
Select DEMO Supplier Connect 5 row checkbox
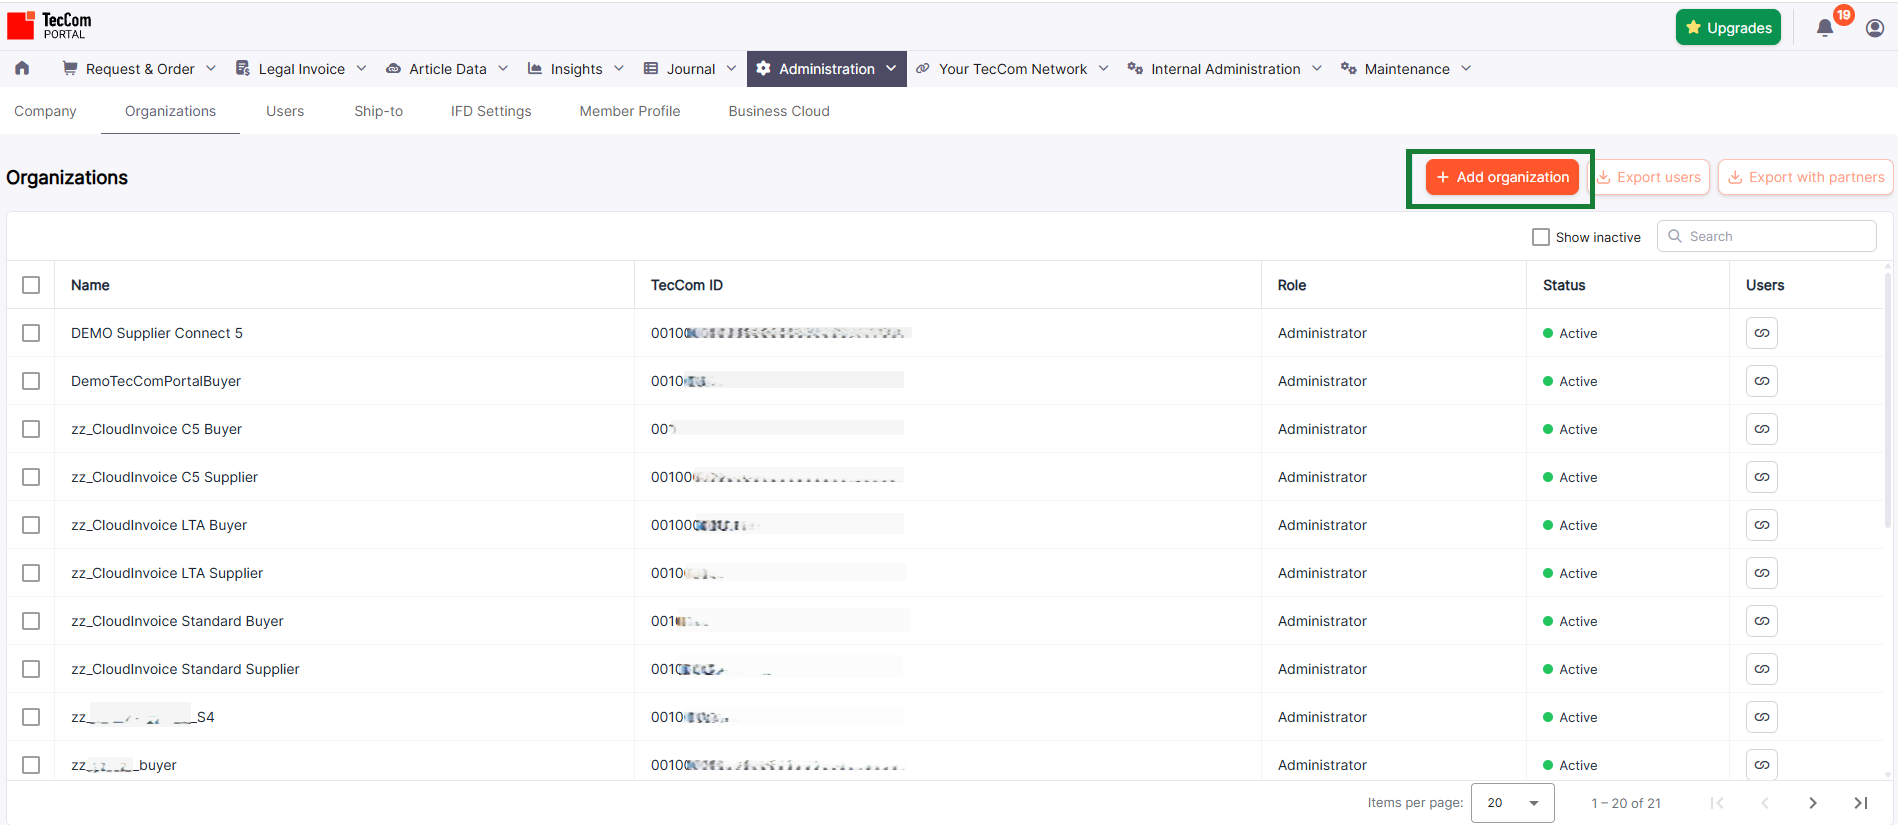pyautogui.click(x=31, y=333)
